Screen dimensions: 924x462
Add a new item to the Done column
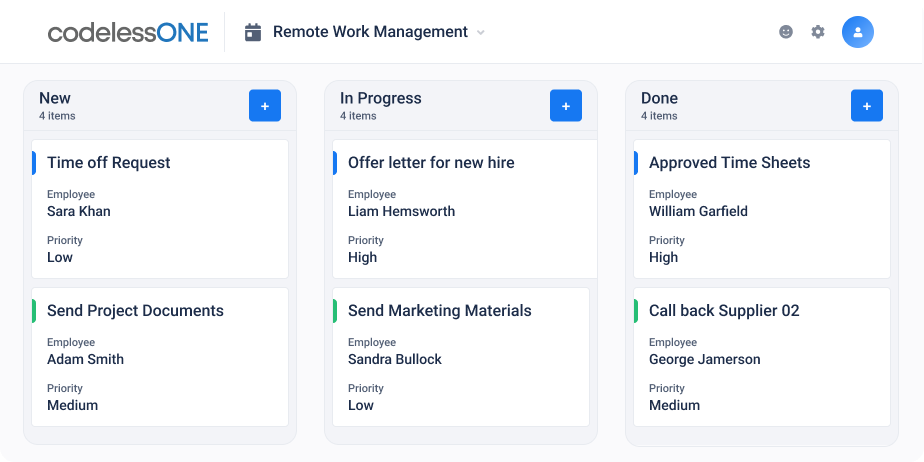867,106
